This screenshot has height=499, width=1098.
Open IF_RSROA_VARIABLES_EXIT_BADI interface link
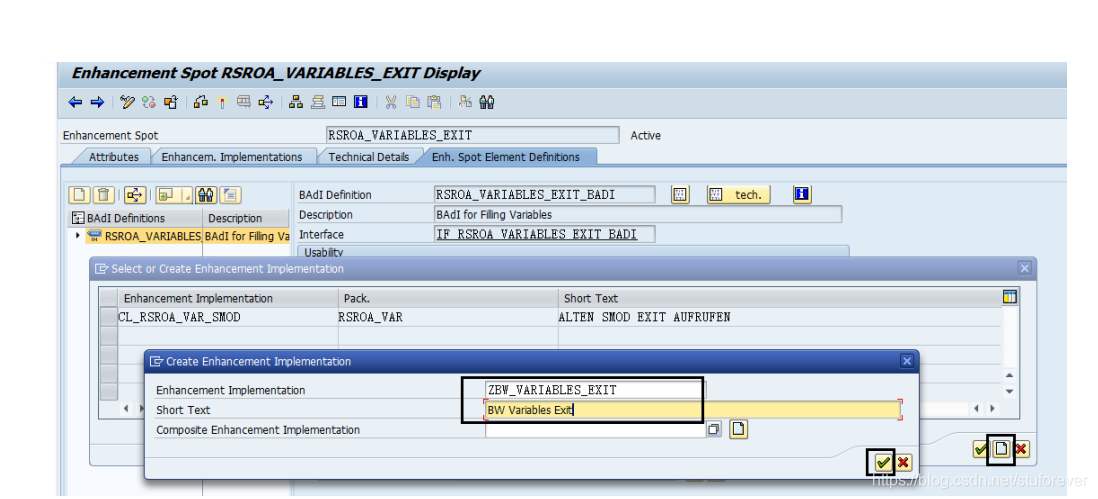(536, 234)
